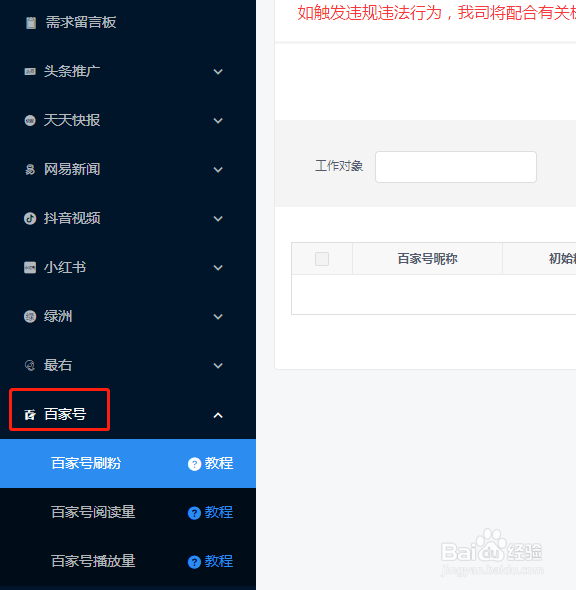The height and width of the screenshot is (590, 576).
Task: Click the 抖音视频 TikTok icon
Action: coord(30,218)
